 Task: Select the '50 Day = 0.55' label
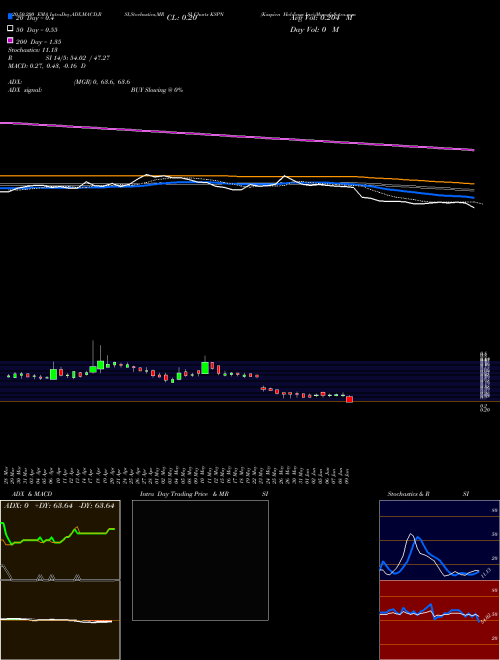pos(37,30)
